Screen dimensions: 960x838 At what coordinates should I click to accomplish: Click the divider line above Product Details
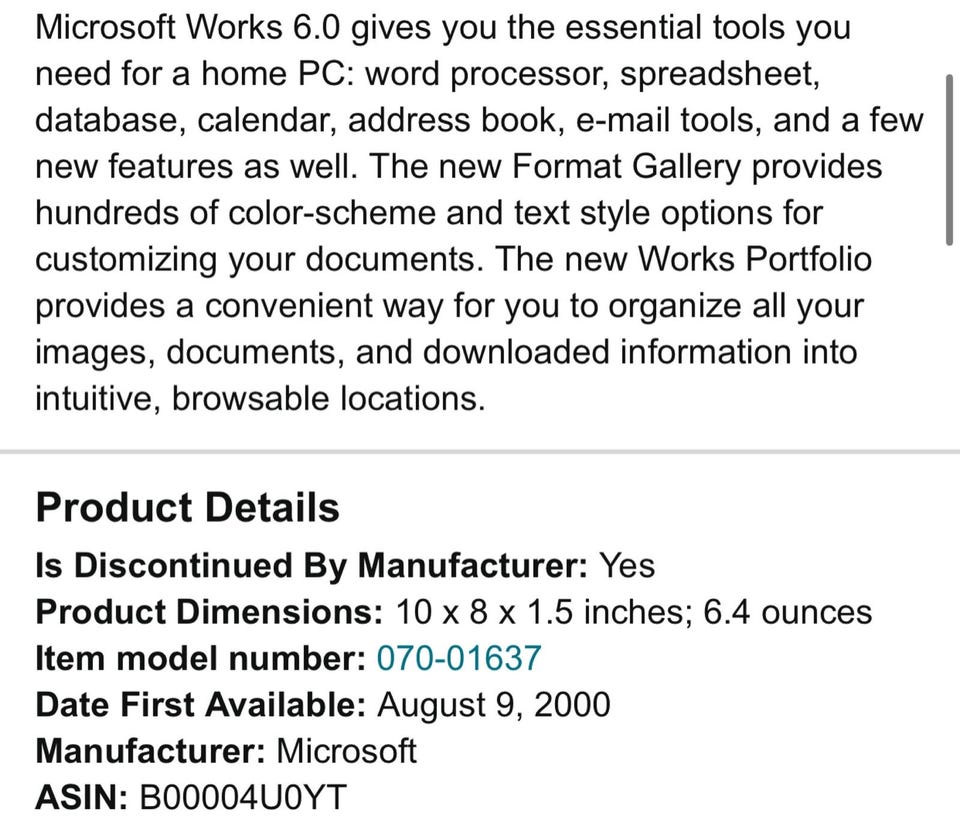(x=480, y=452)
